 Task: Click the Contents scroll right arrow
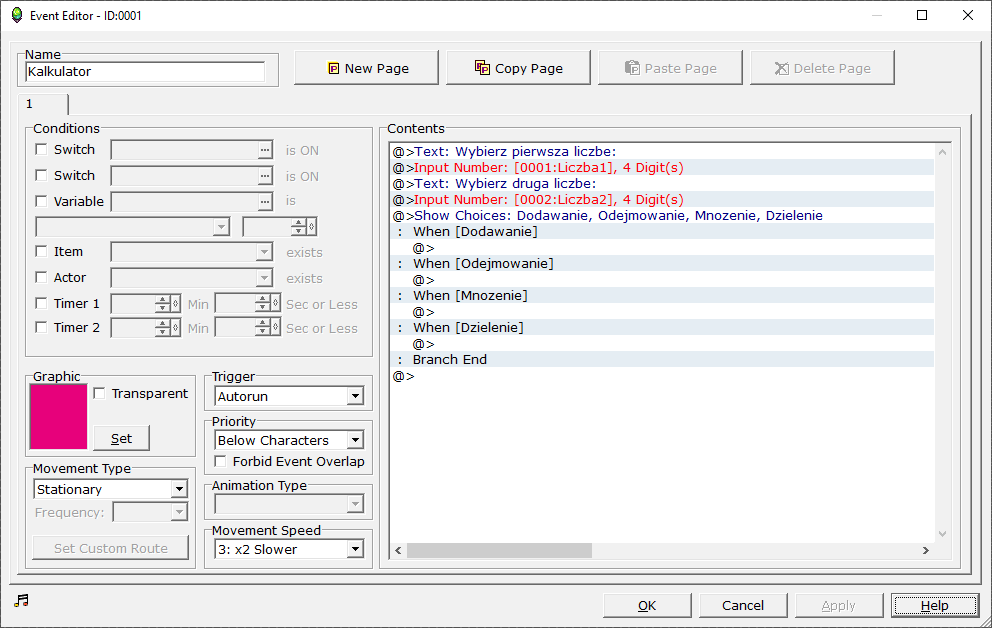point(926,550)
